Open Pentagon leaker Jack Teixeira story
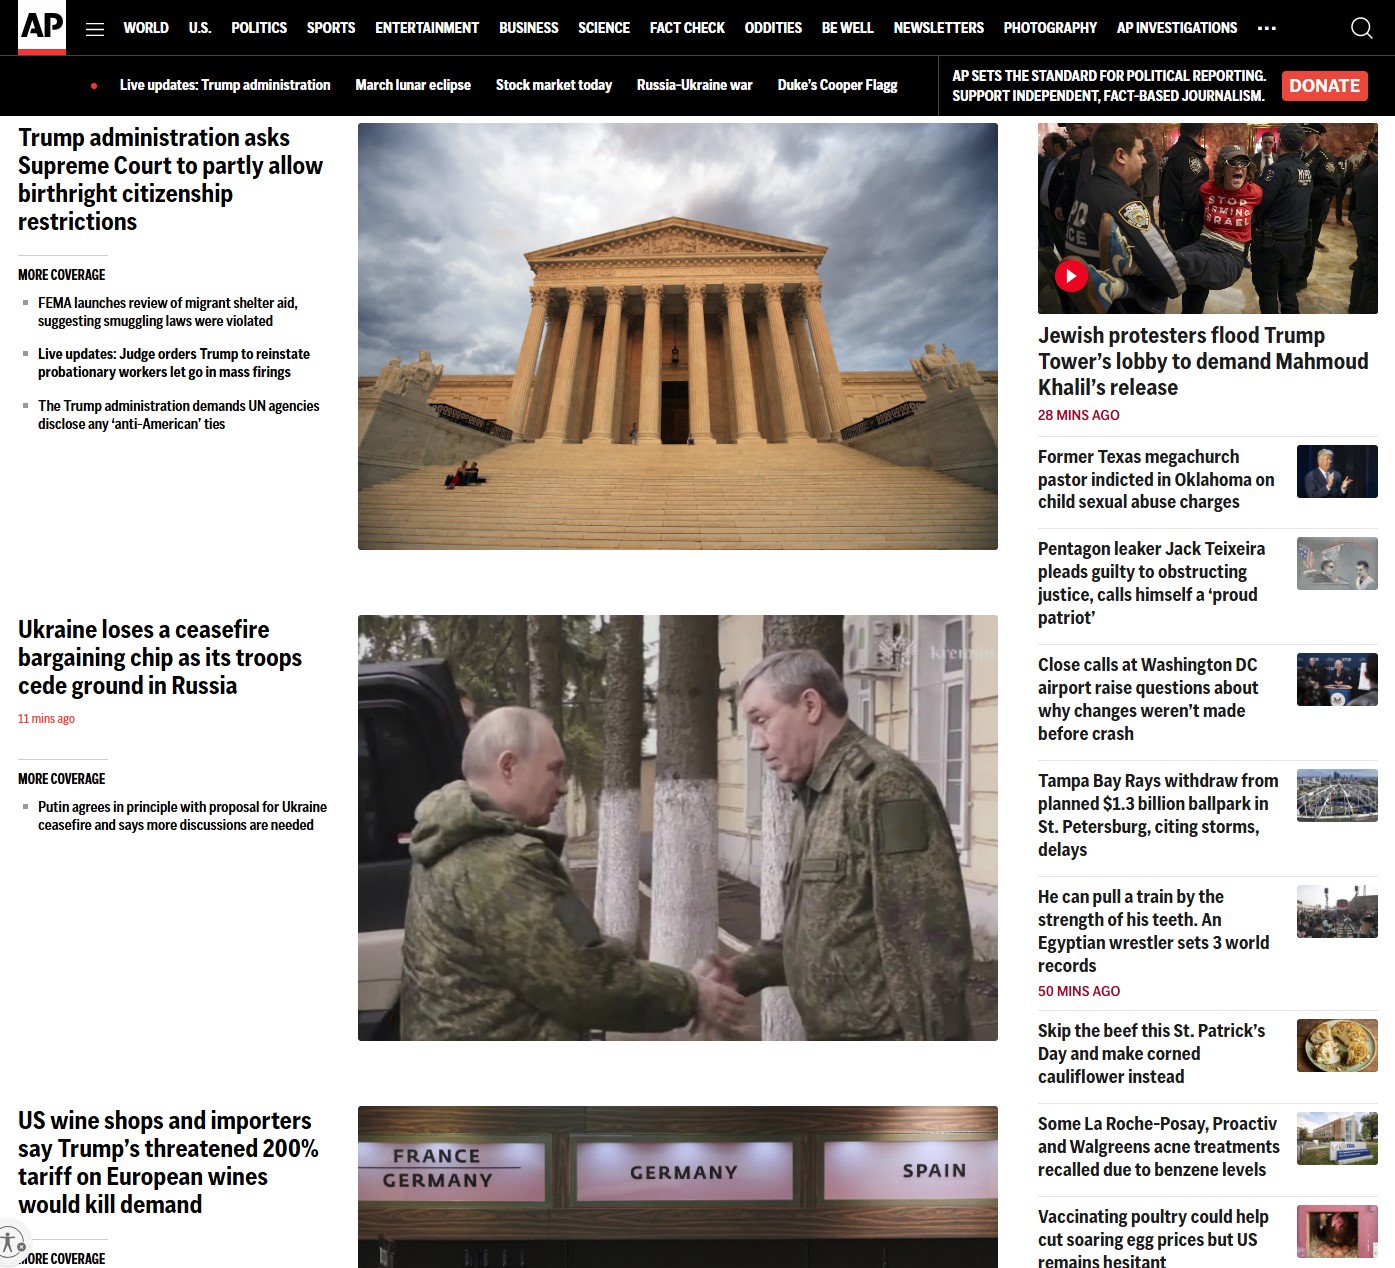The height and width of the screenshot is (1268, 1395). tap(1151, 583)
